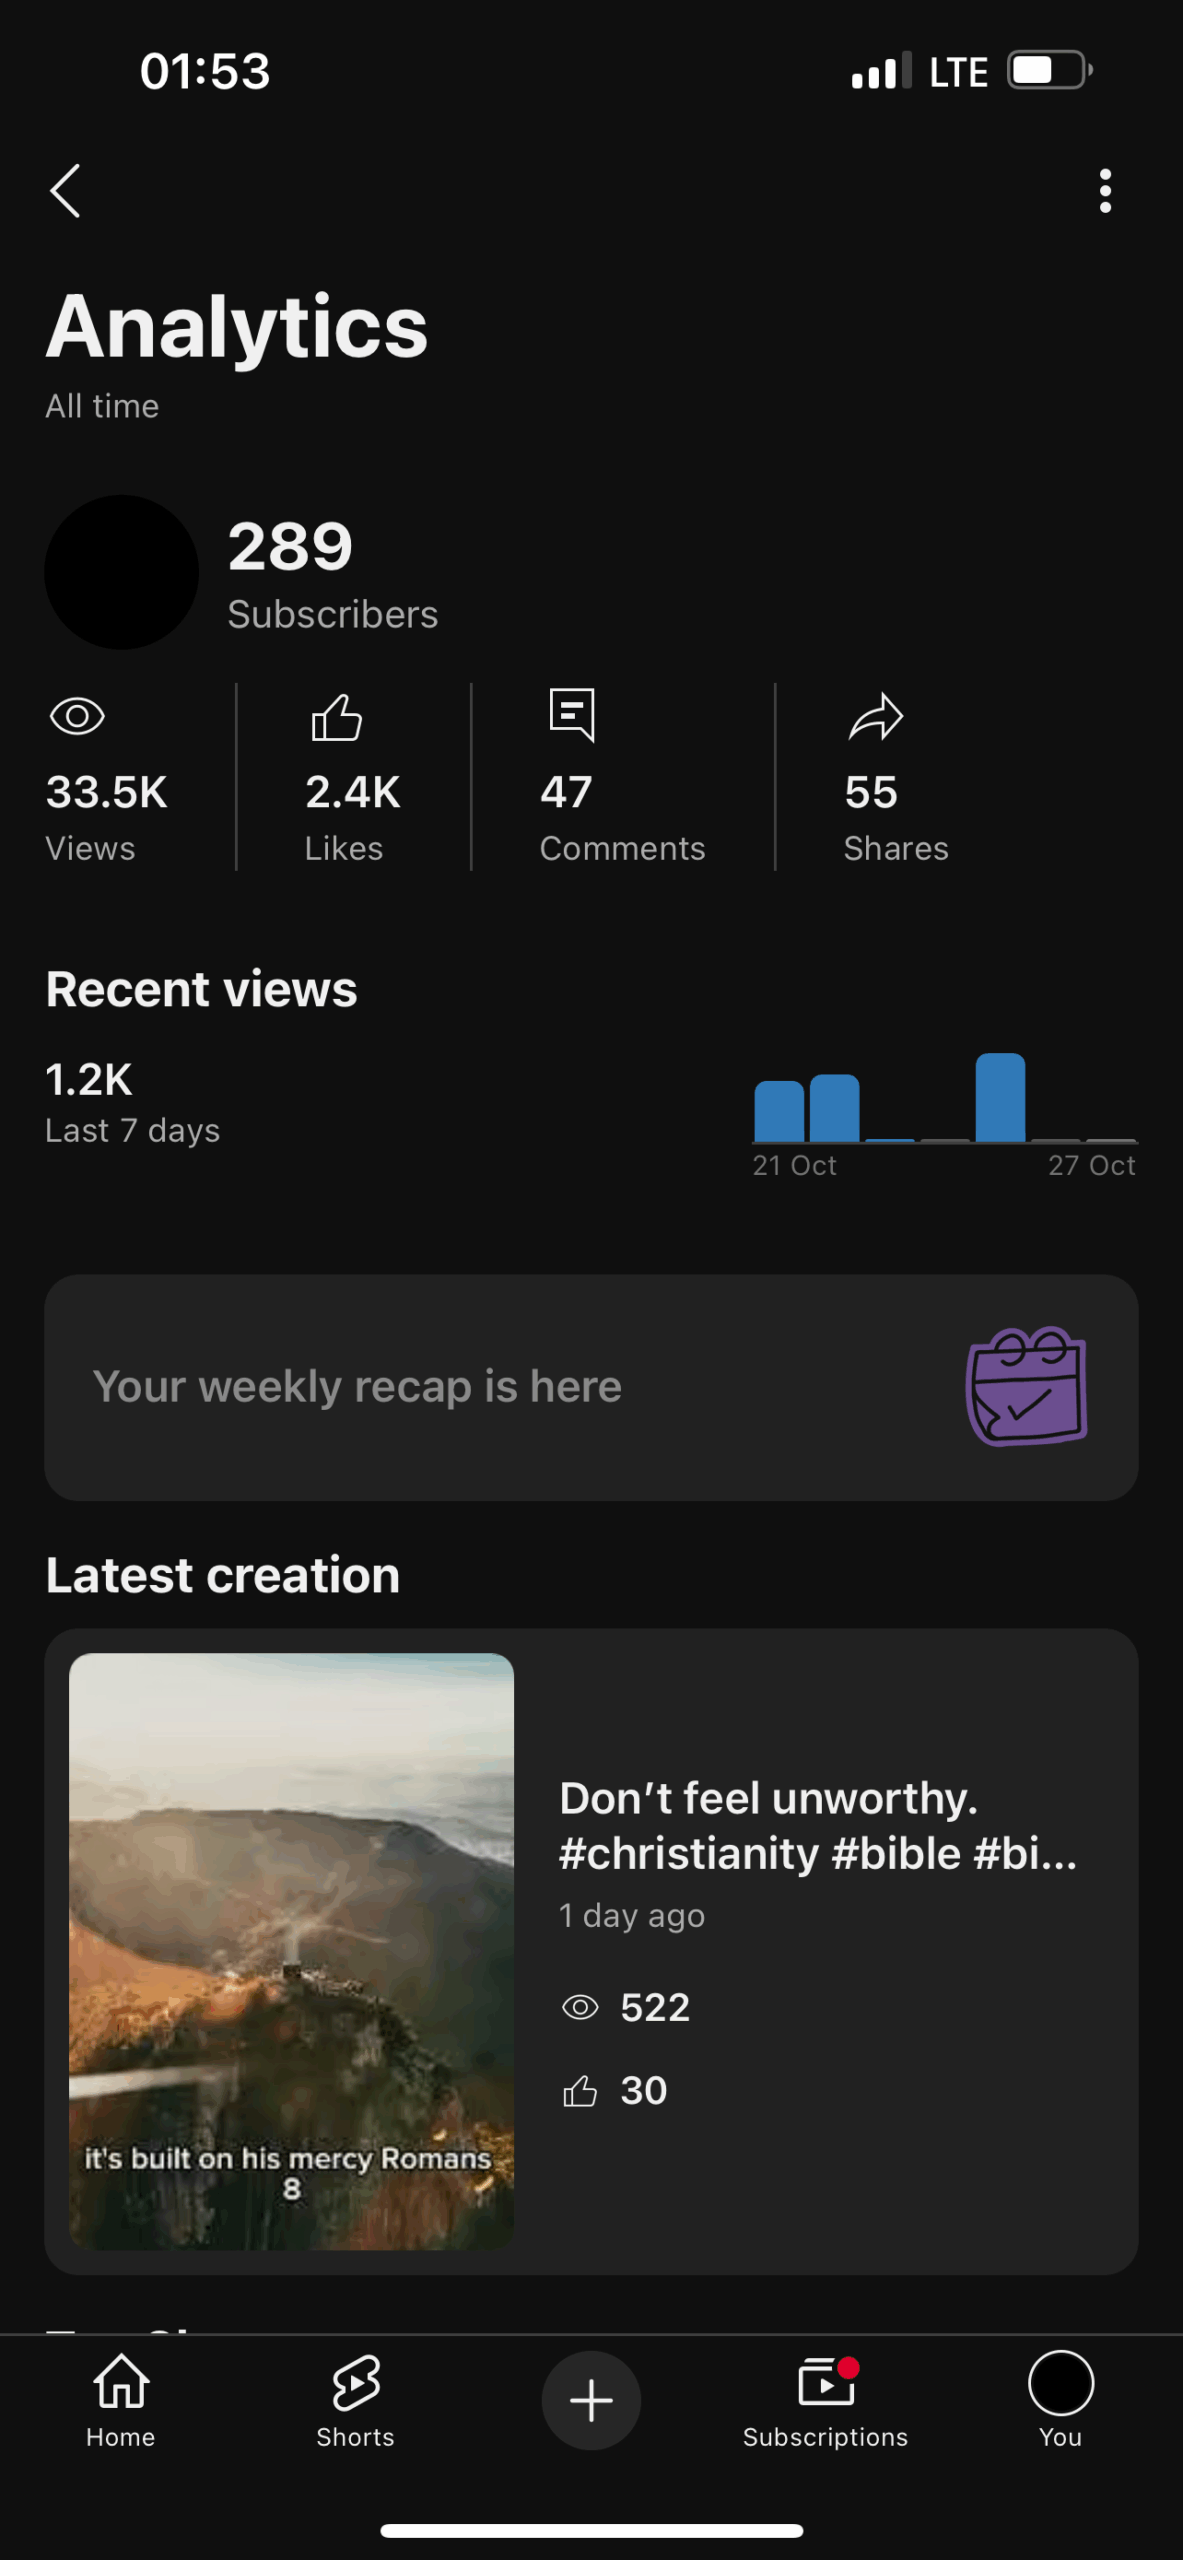Tap the comment bubble icon above Comments
Viewport: 1183px width, 2560px height.
572,714
